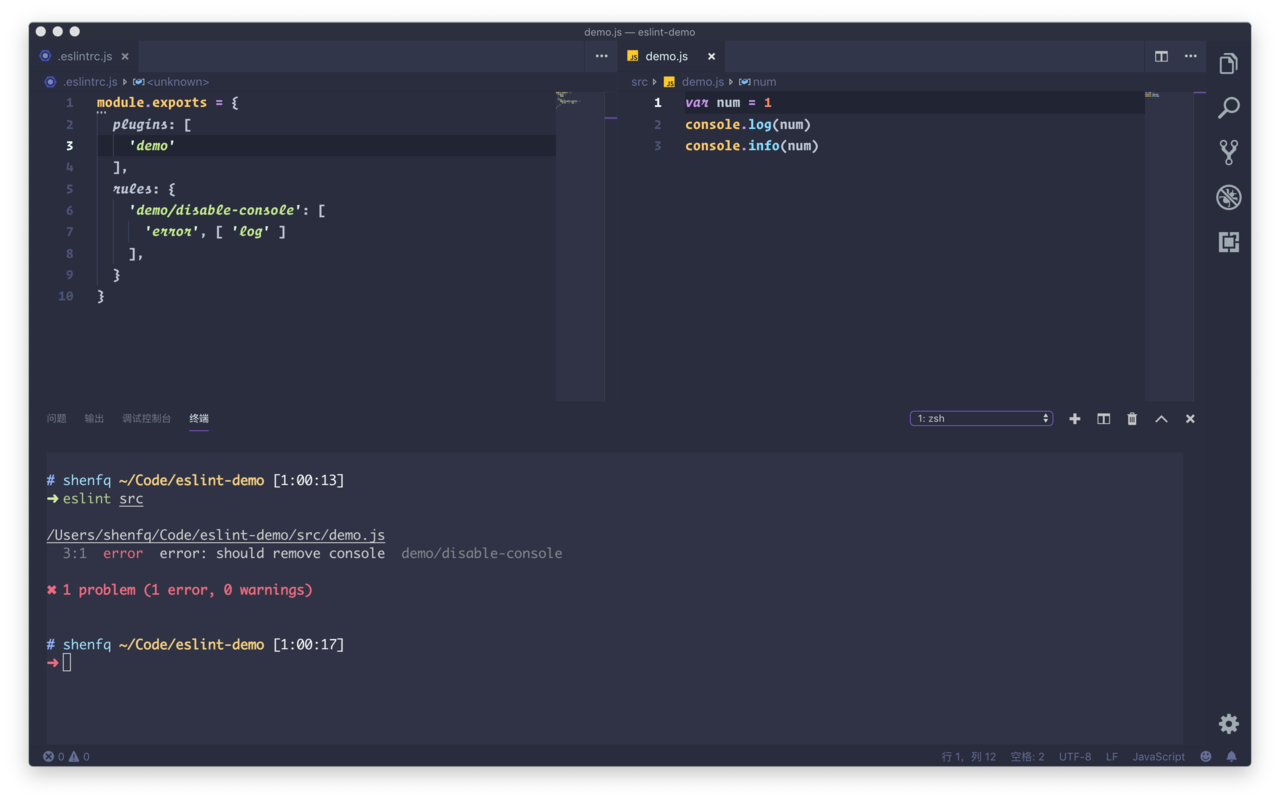Click 'console.log(num)' line in demo.js
The width and height of the screenshot is (1280, 802).
[x=748, y=125]
